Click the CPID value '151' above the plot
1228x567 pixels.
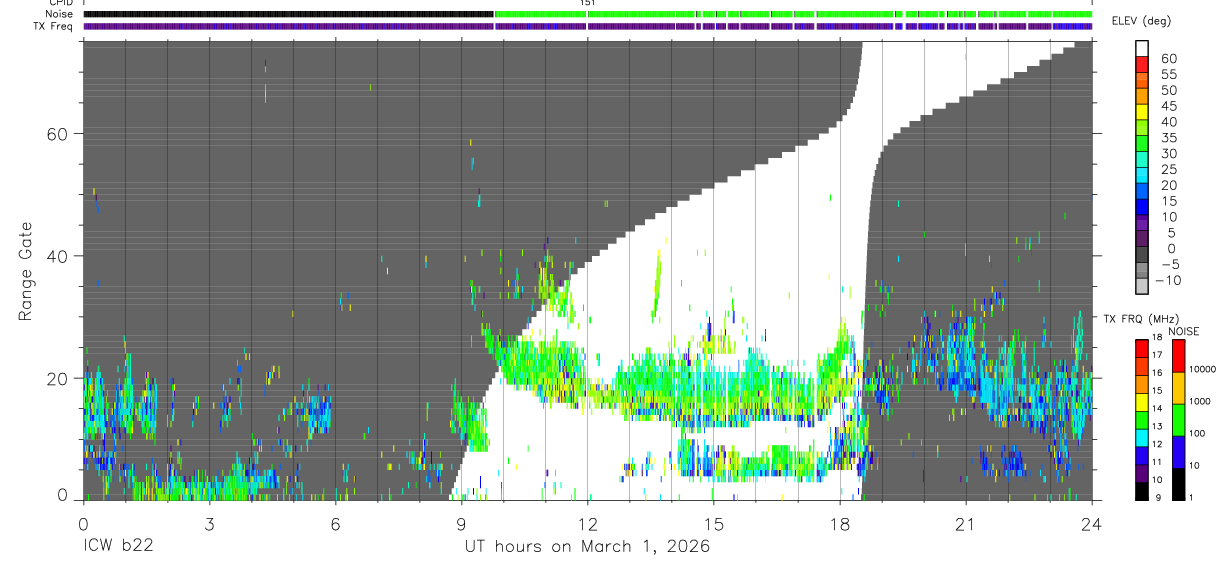point(588,4)
